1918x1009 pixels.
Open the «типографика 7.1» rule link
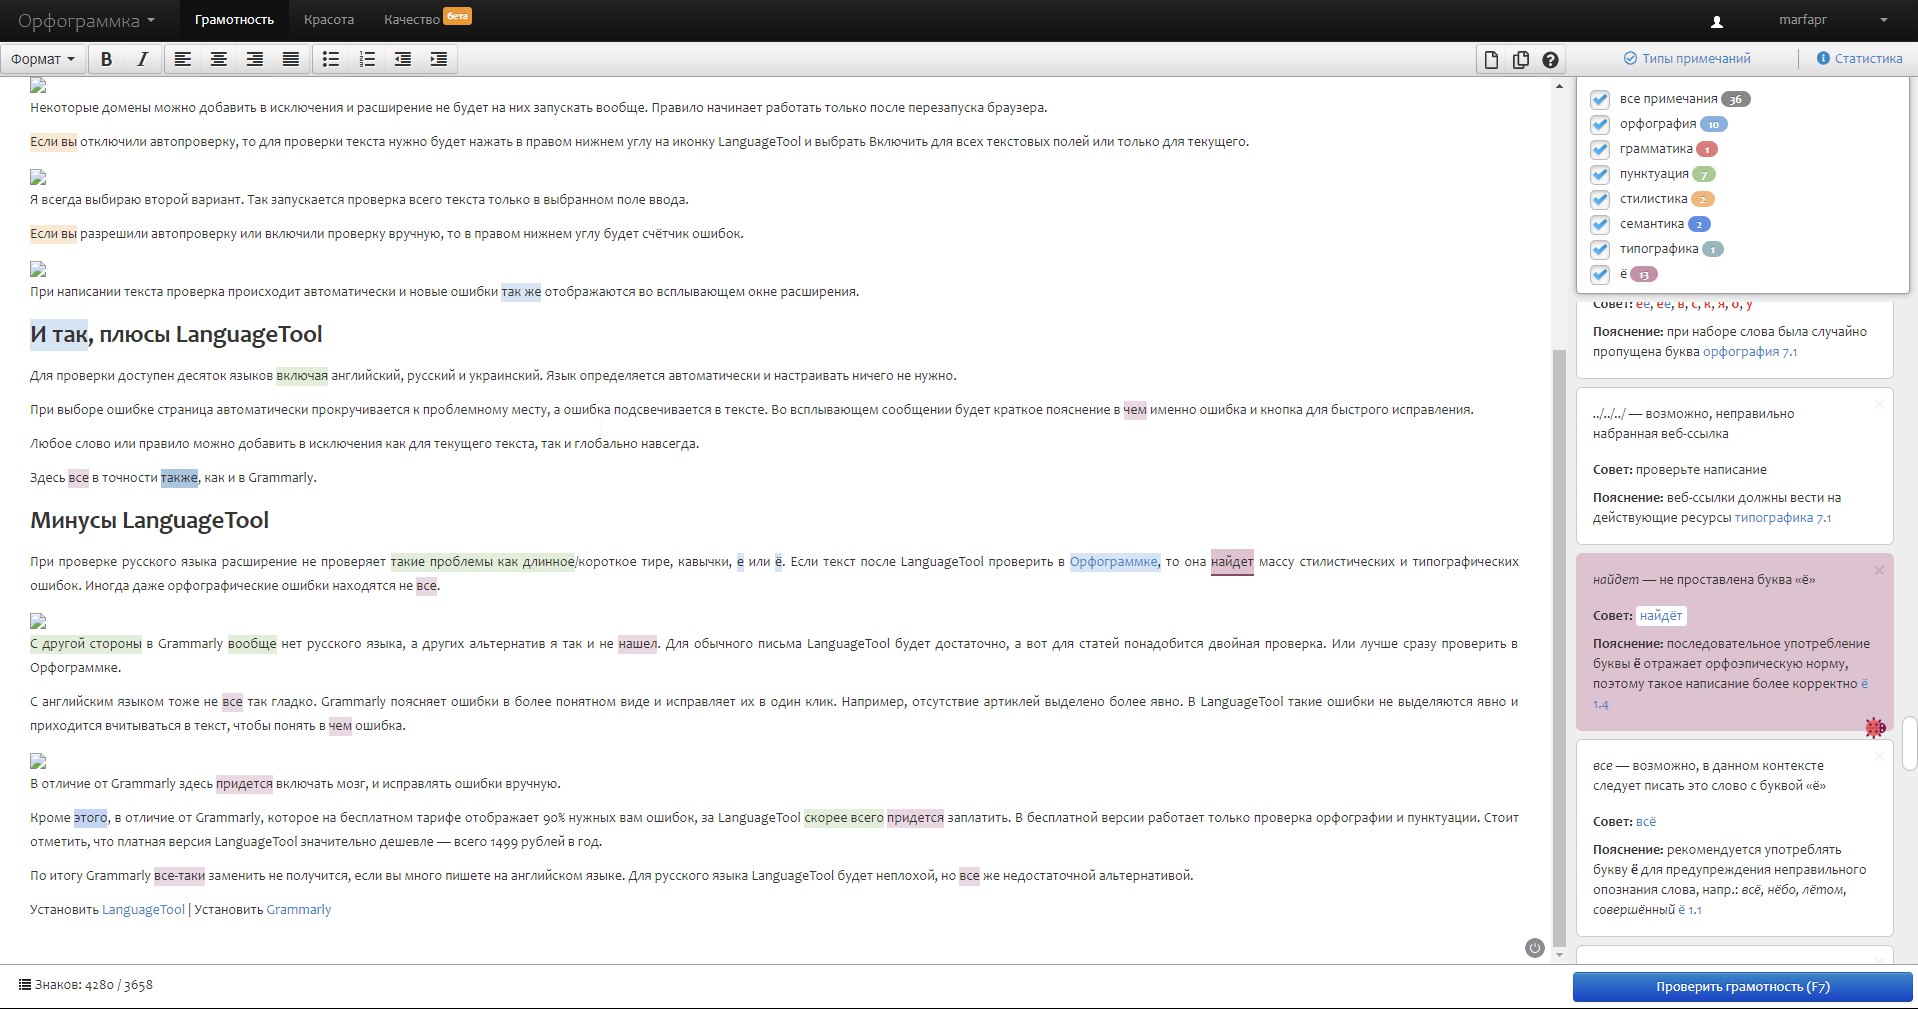coord(1783,518)
